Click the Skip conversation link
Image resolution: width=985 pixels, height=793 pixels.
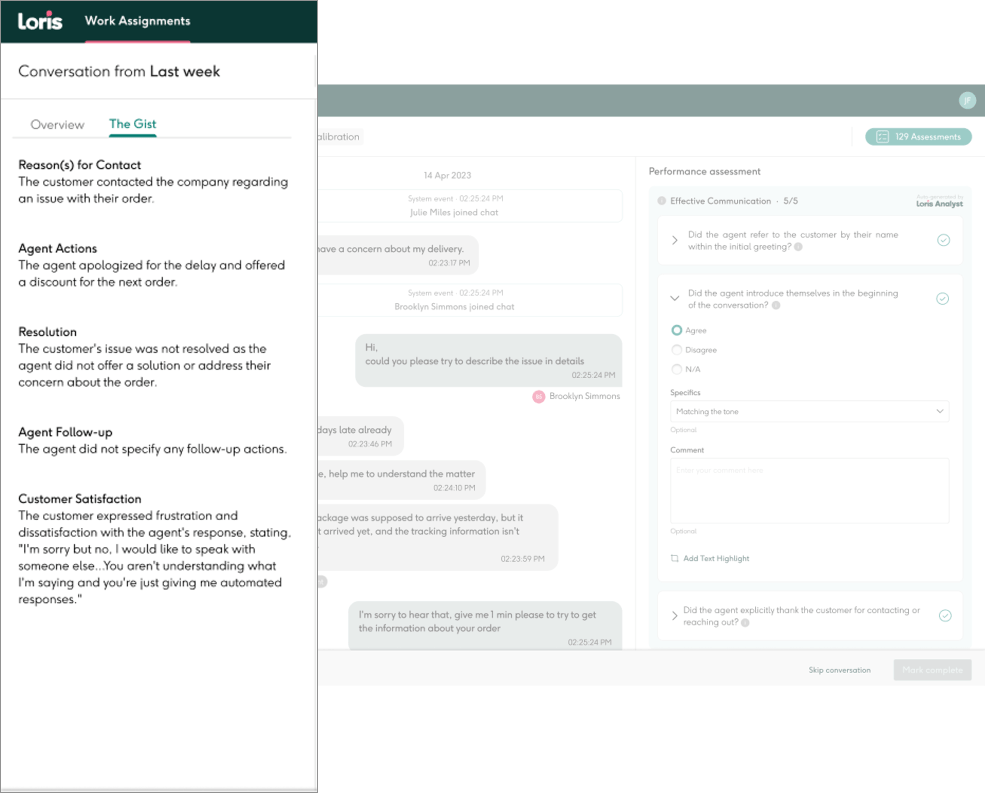pos(839,670)
